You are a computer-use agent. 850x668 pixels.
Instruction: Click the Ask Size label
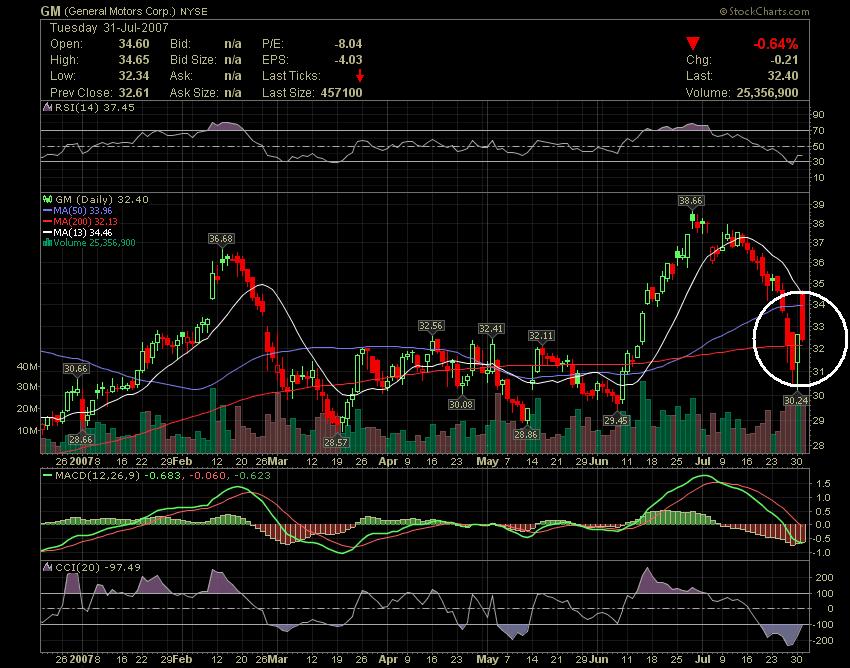[x=194, y=93]
